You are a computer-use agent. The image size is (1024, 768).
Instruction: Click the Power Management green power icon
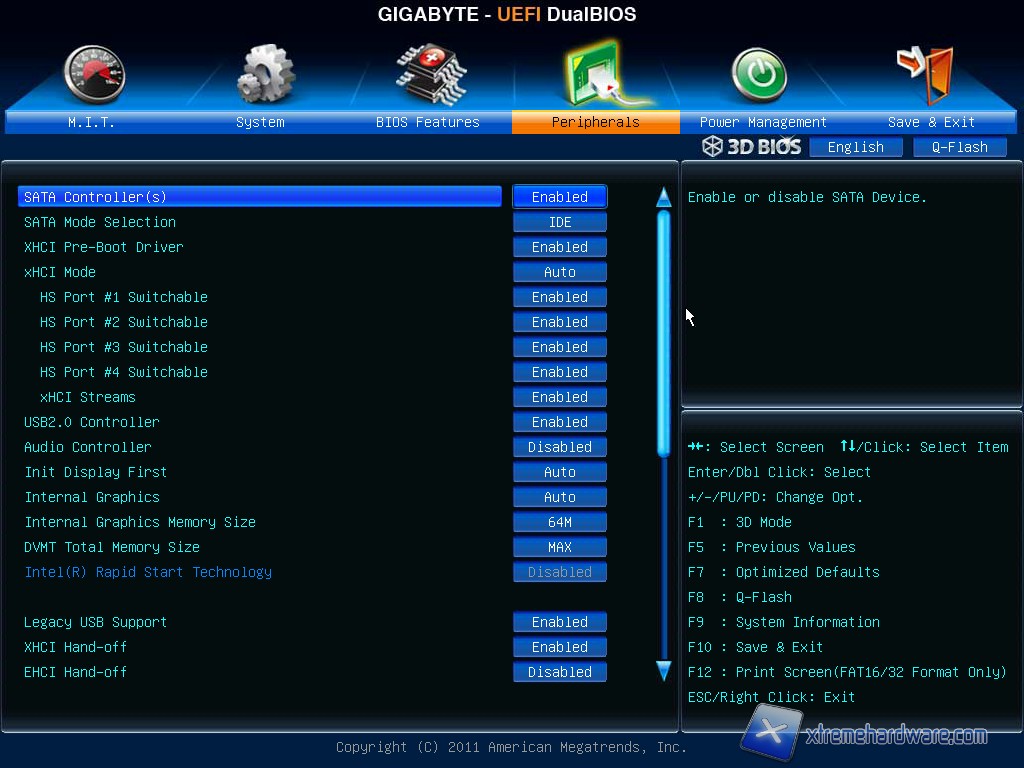pyautogui.click(x=759, y=76)
